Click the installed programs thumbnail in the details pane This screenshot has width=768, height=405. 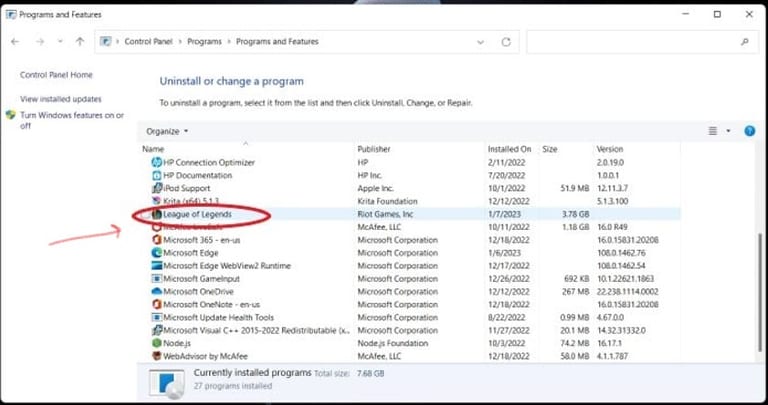167,383
